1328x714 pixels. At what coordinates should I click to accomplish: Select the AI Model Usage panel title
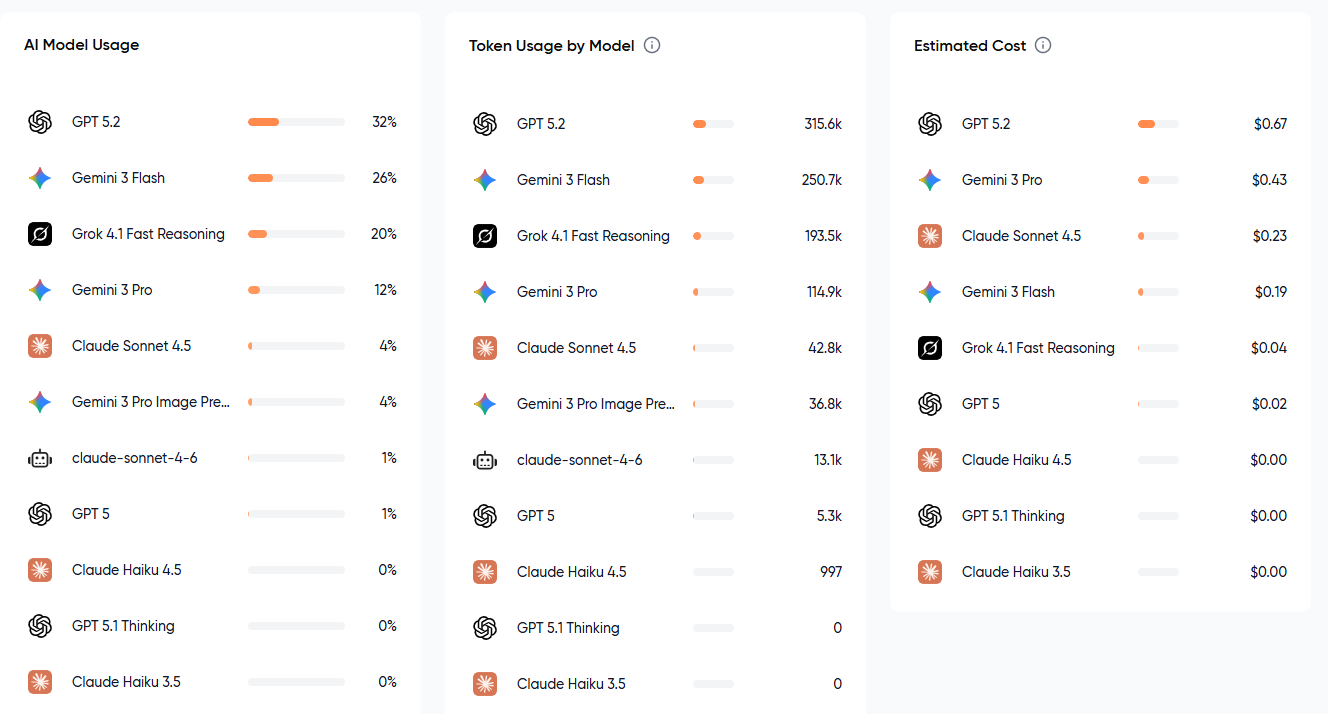pos(81,45)
